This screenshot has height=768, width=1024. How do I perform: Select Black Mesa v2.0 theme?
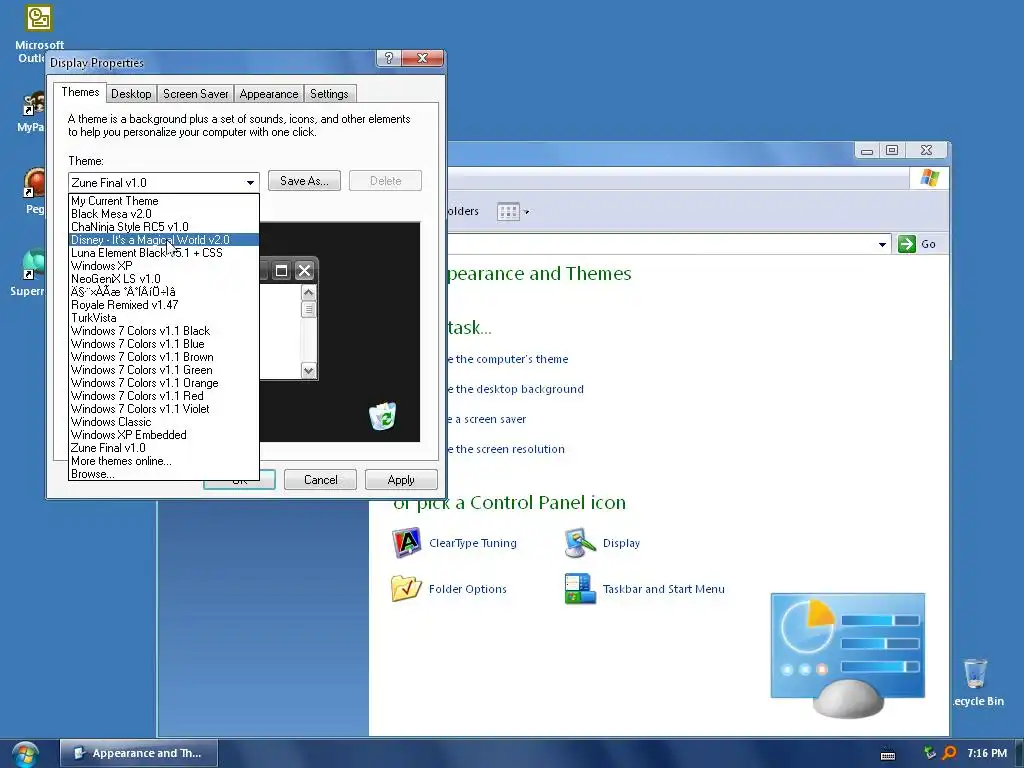164,214
